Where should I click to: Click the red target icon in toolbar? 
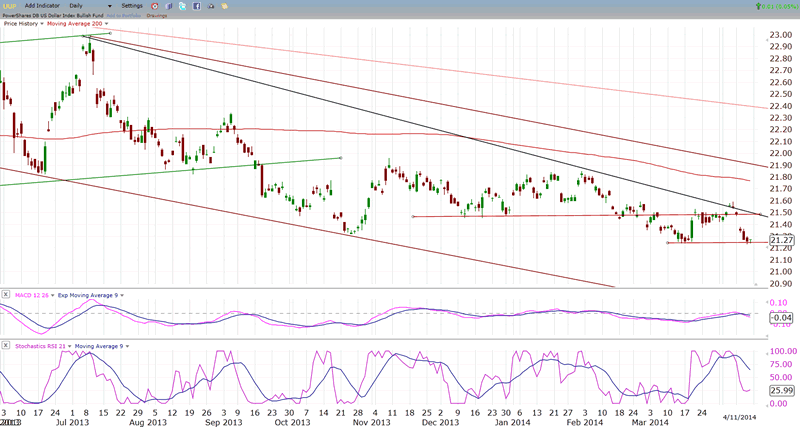pos(154,6)
